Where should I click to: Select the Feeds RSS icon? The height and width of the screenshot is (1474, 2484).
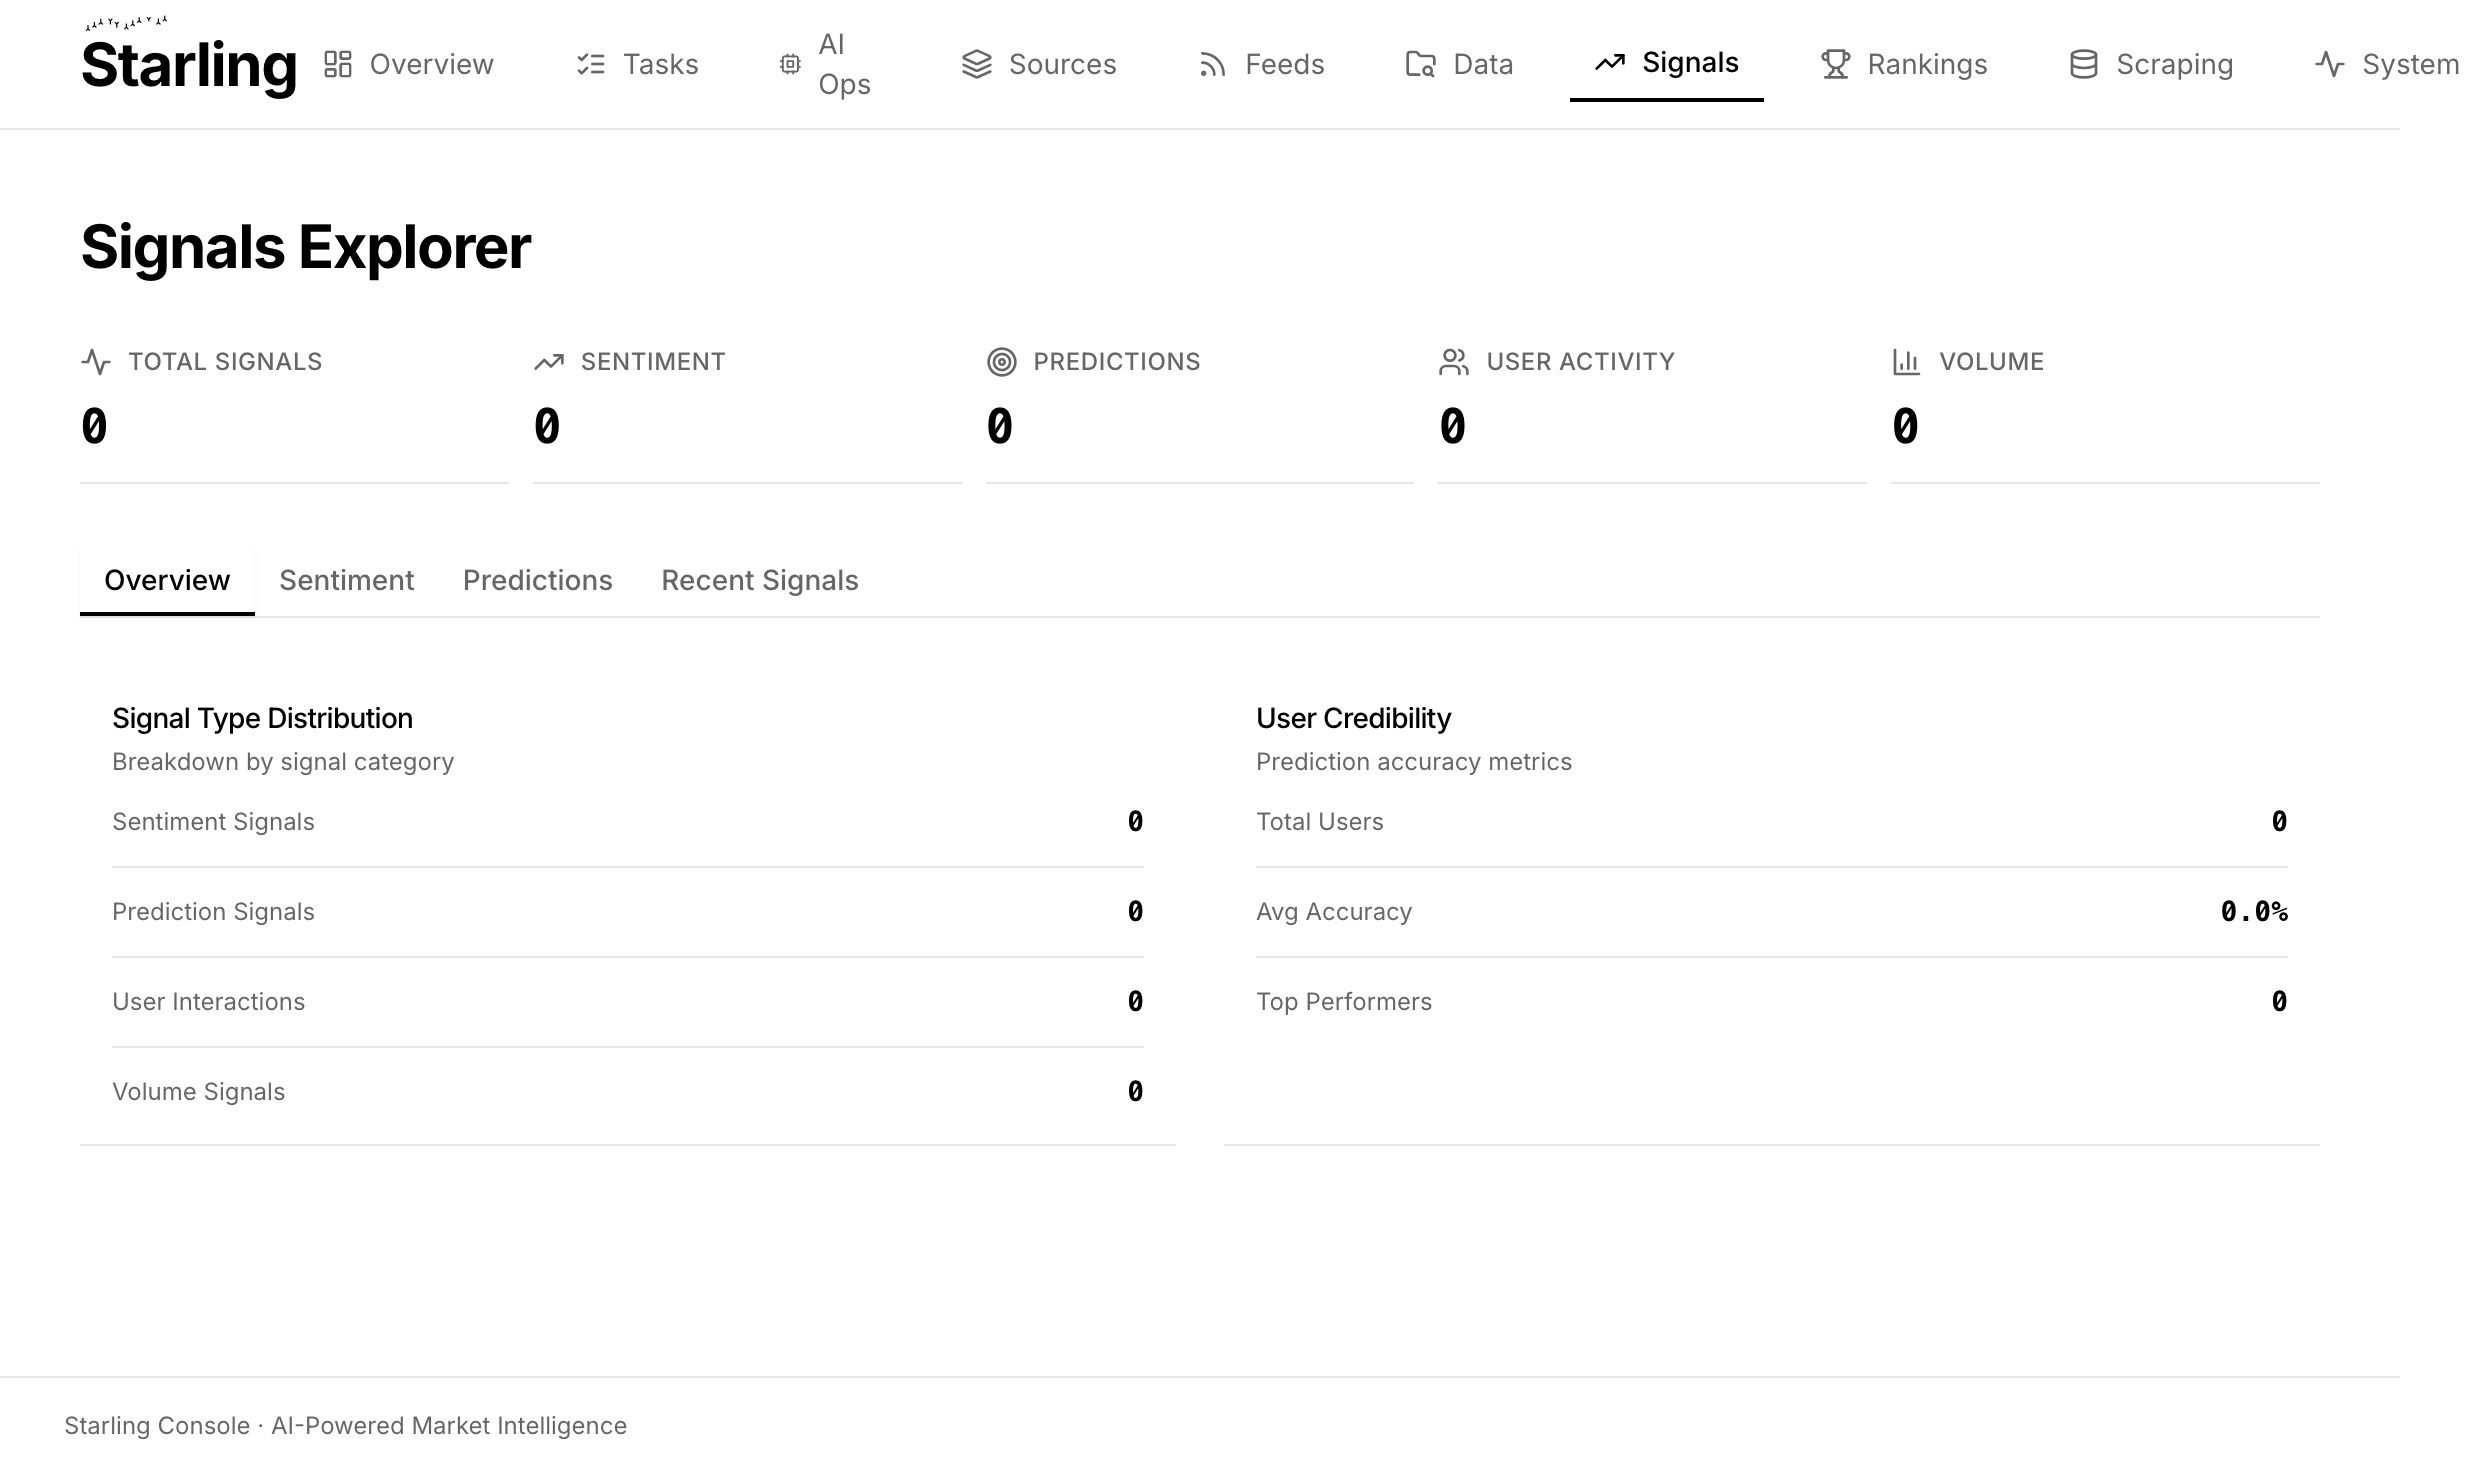click(x=1210, y=63)
